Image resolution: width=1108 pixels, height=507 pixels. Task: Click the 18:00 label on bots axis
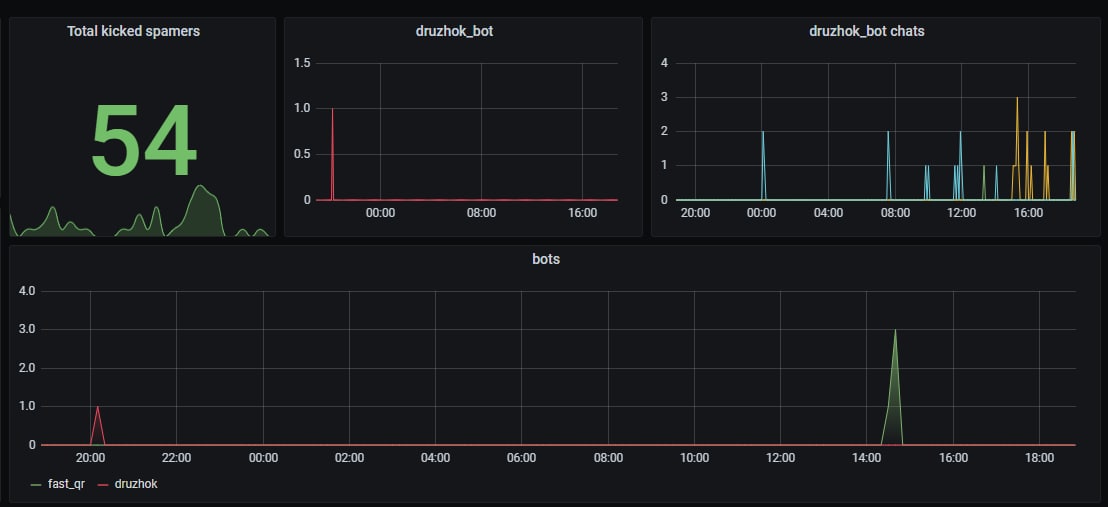coord(1039,458)
